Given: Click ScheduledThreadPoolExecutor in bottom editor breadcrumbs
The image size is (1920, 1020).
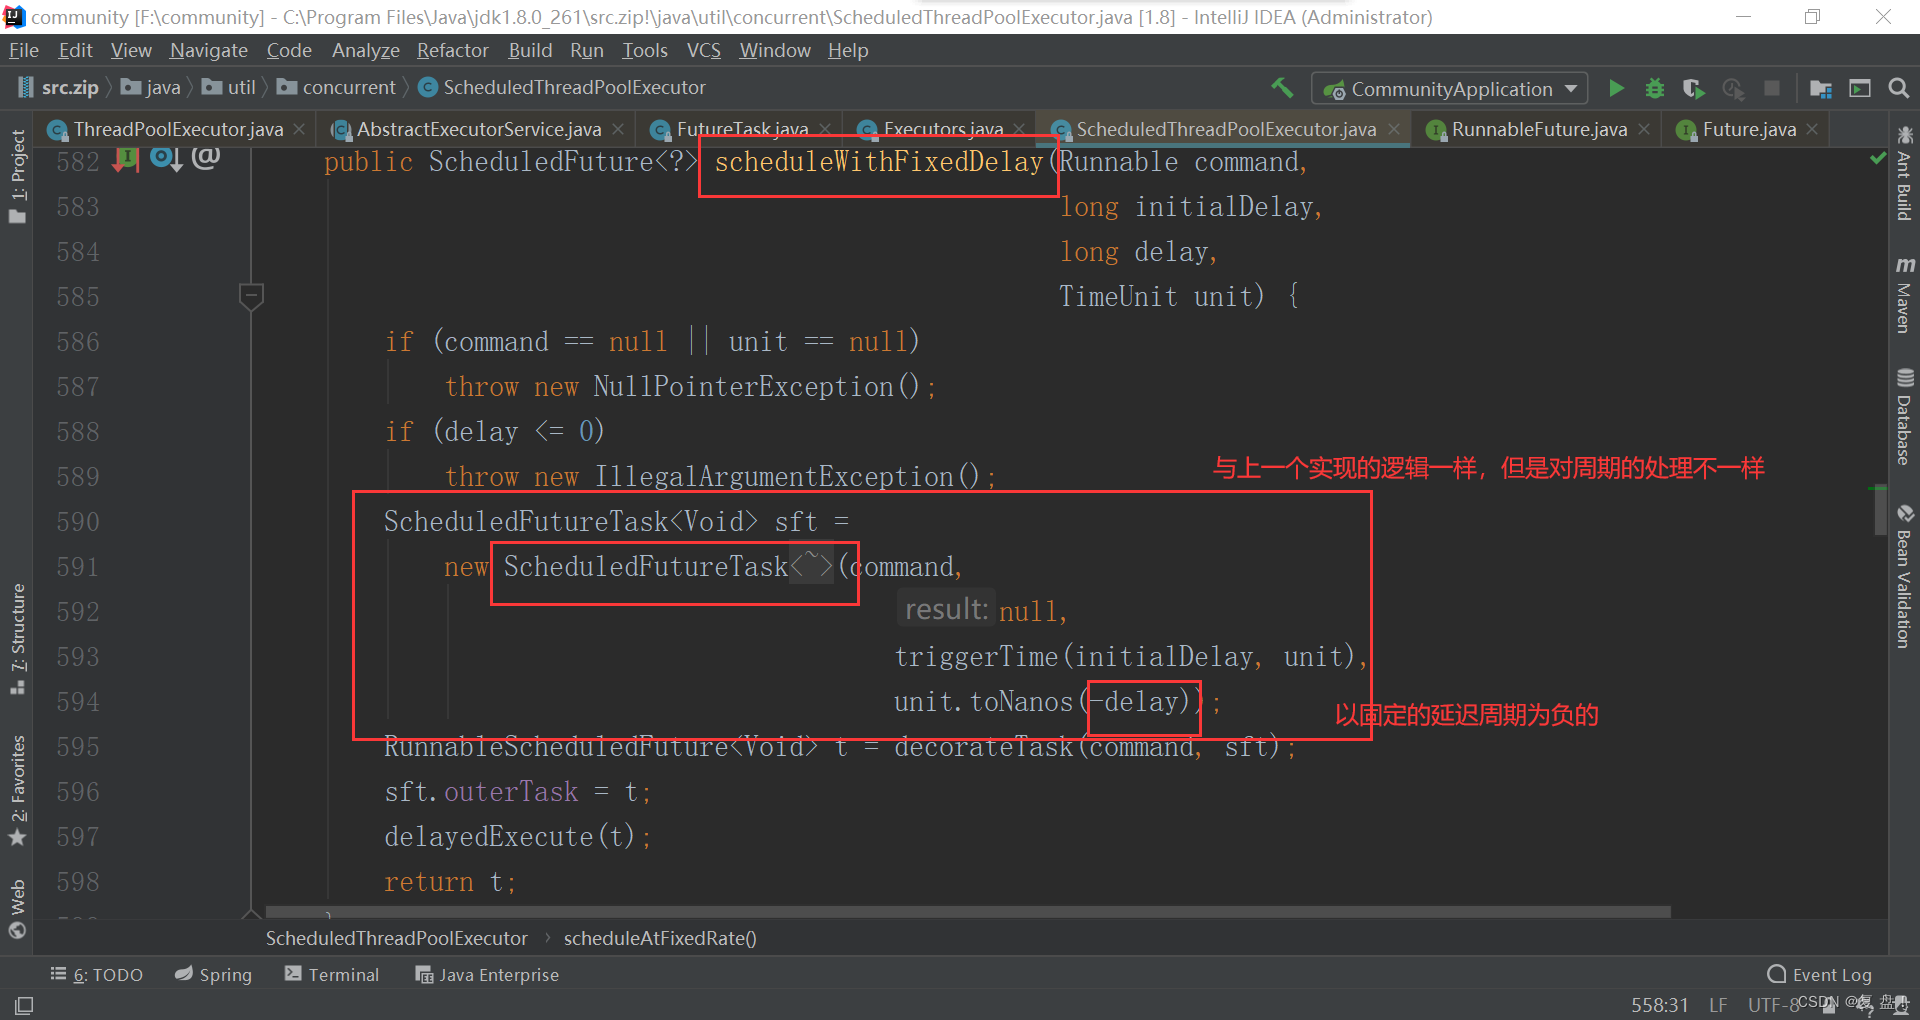Looking at the screenshot, I should tap(396, 938).
